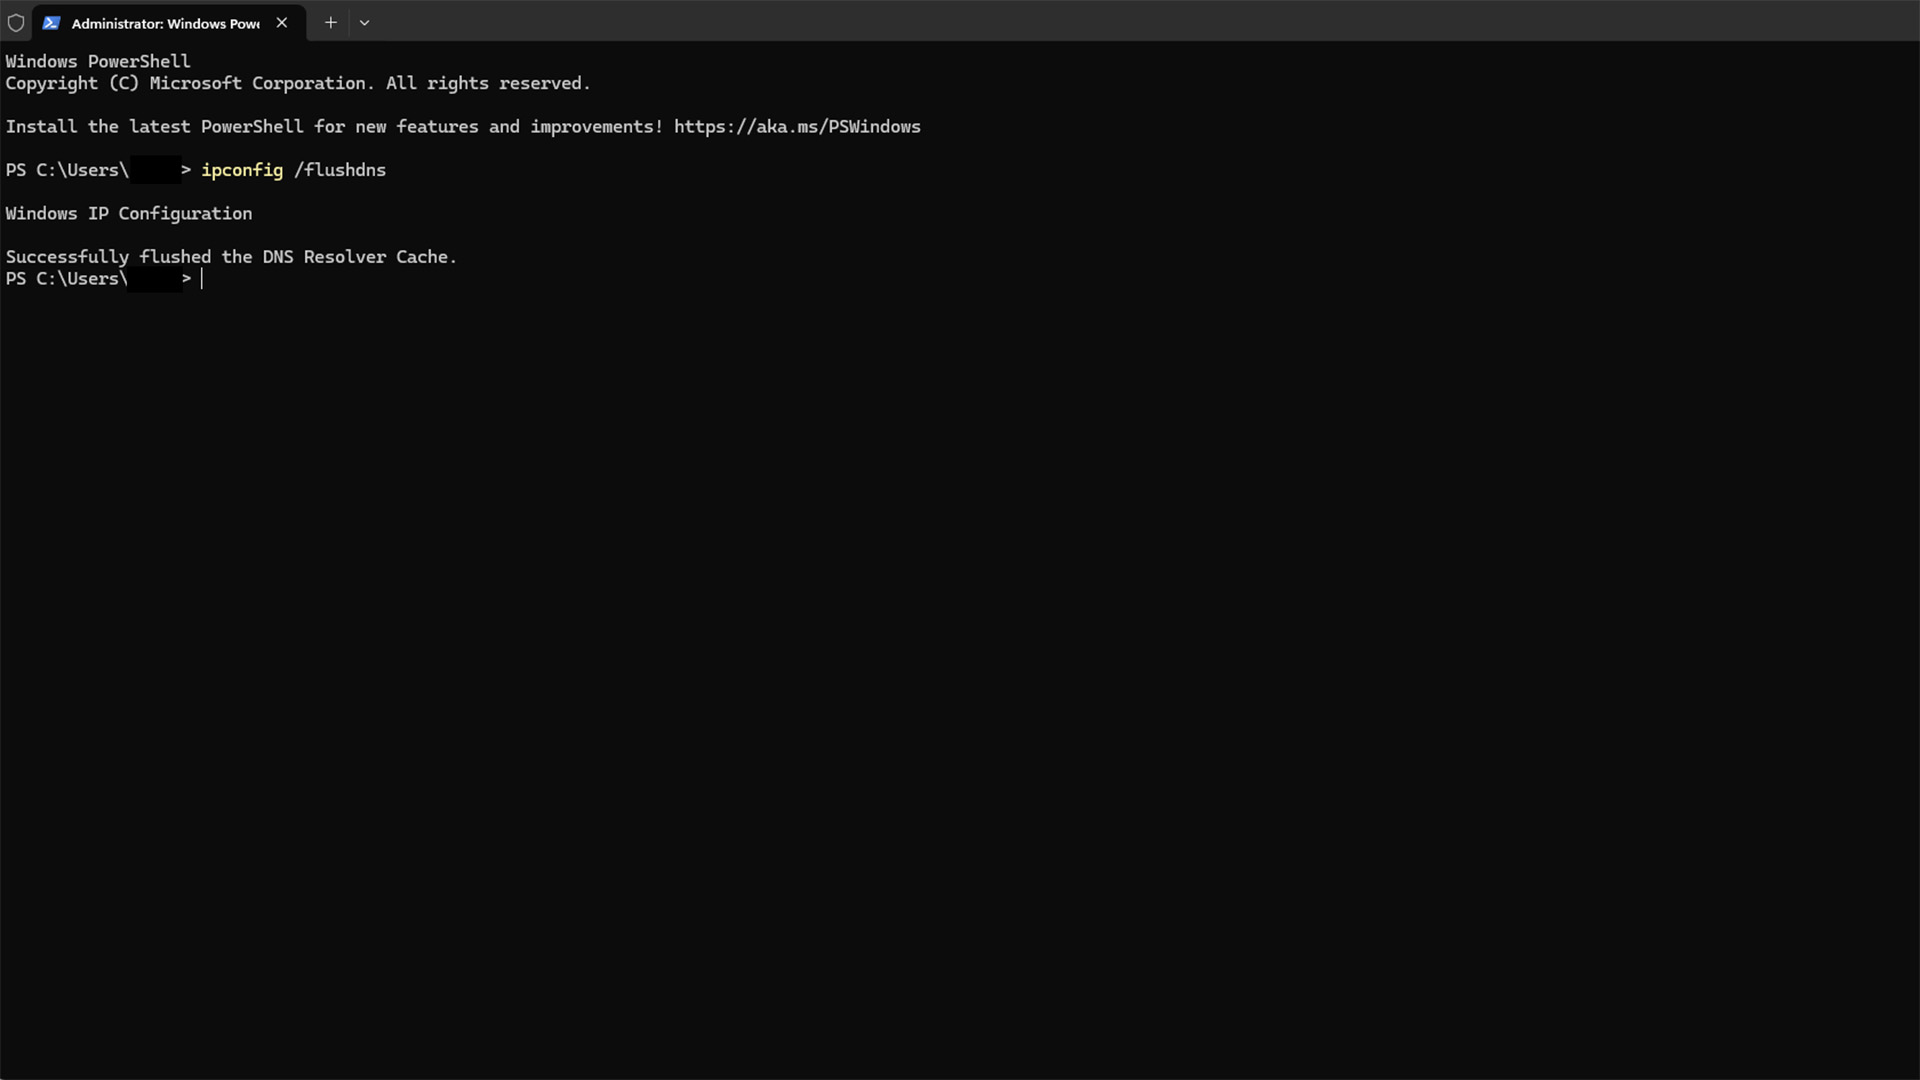
Task: Click at the active prompt cursor
Action: click(203, 279)
